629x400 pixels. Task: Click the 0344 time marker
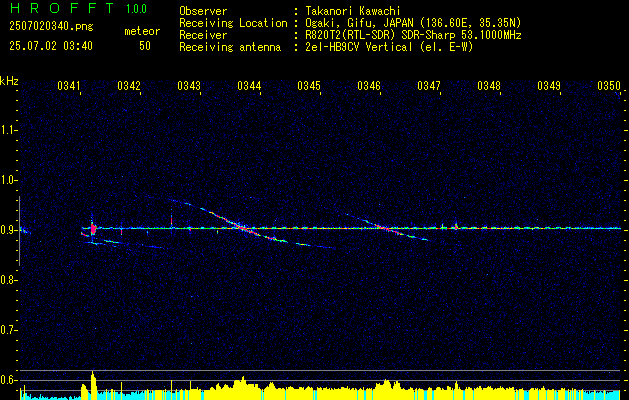[x=249, y=85]
